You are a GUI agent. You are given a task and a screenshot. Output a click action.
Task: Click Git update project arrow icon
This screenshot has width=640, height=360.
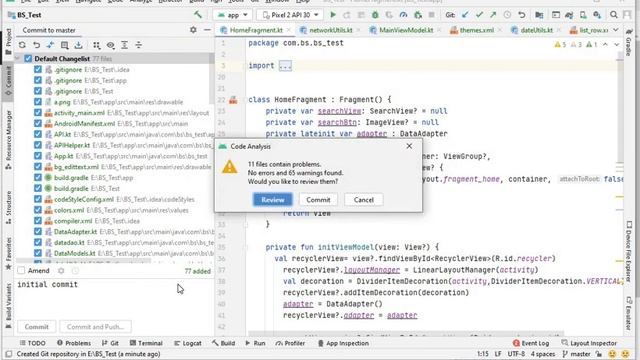point(465,15)
